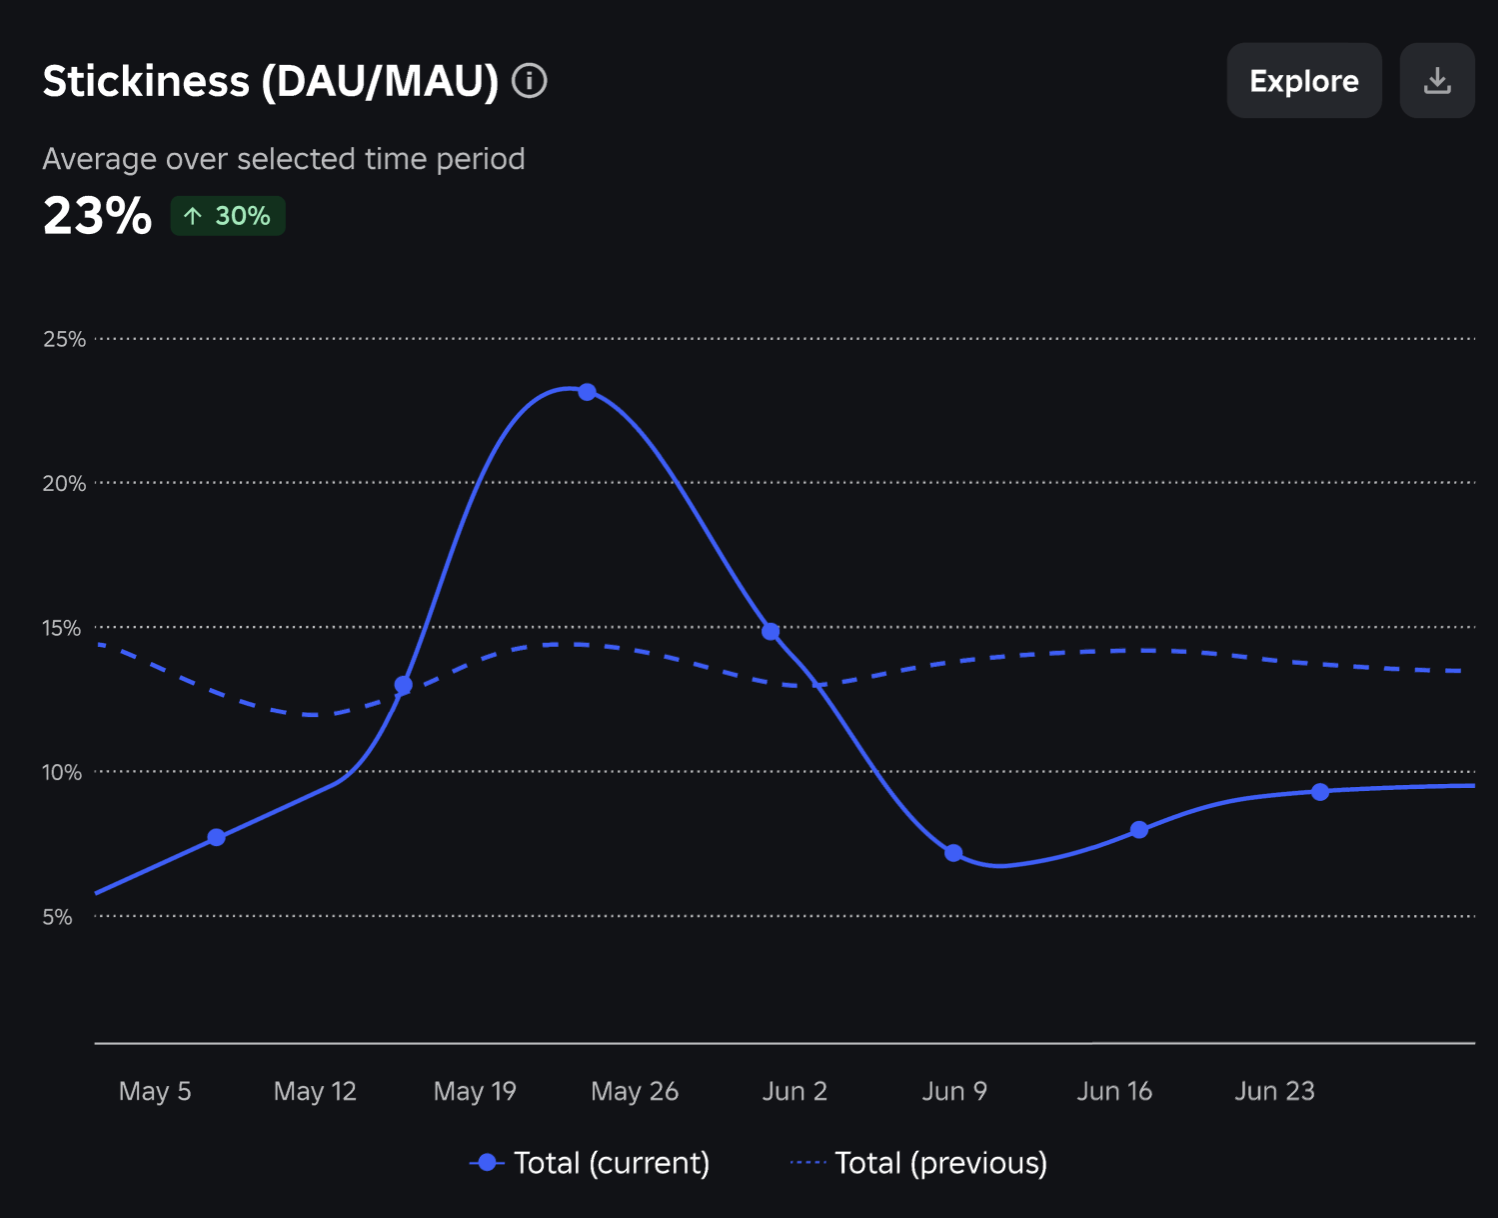Select the peak data point near 23%

tap(587, 392)
